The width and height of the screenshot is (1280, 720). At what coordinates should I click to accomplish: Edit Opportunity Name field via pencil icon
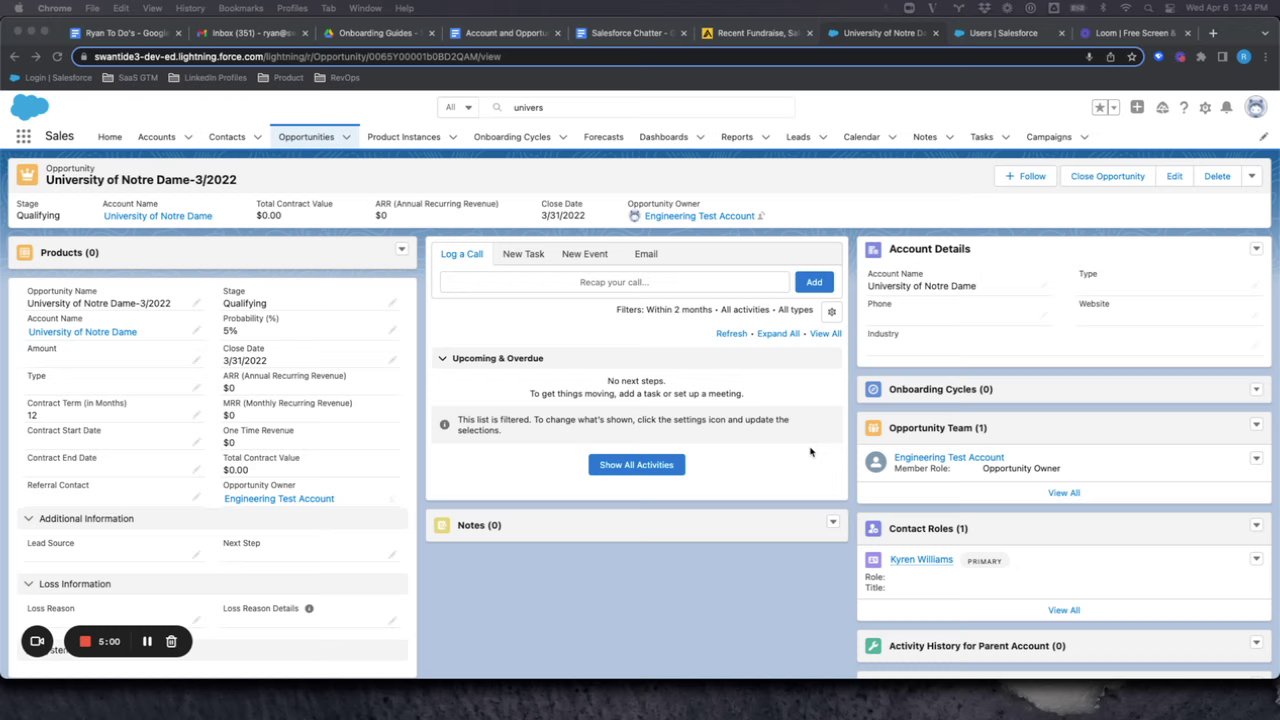point(196,303)
